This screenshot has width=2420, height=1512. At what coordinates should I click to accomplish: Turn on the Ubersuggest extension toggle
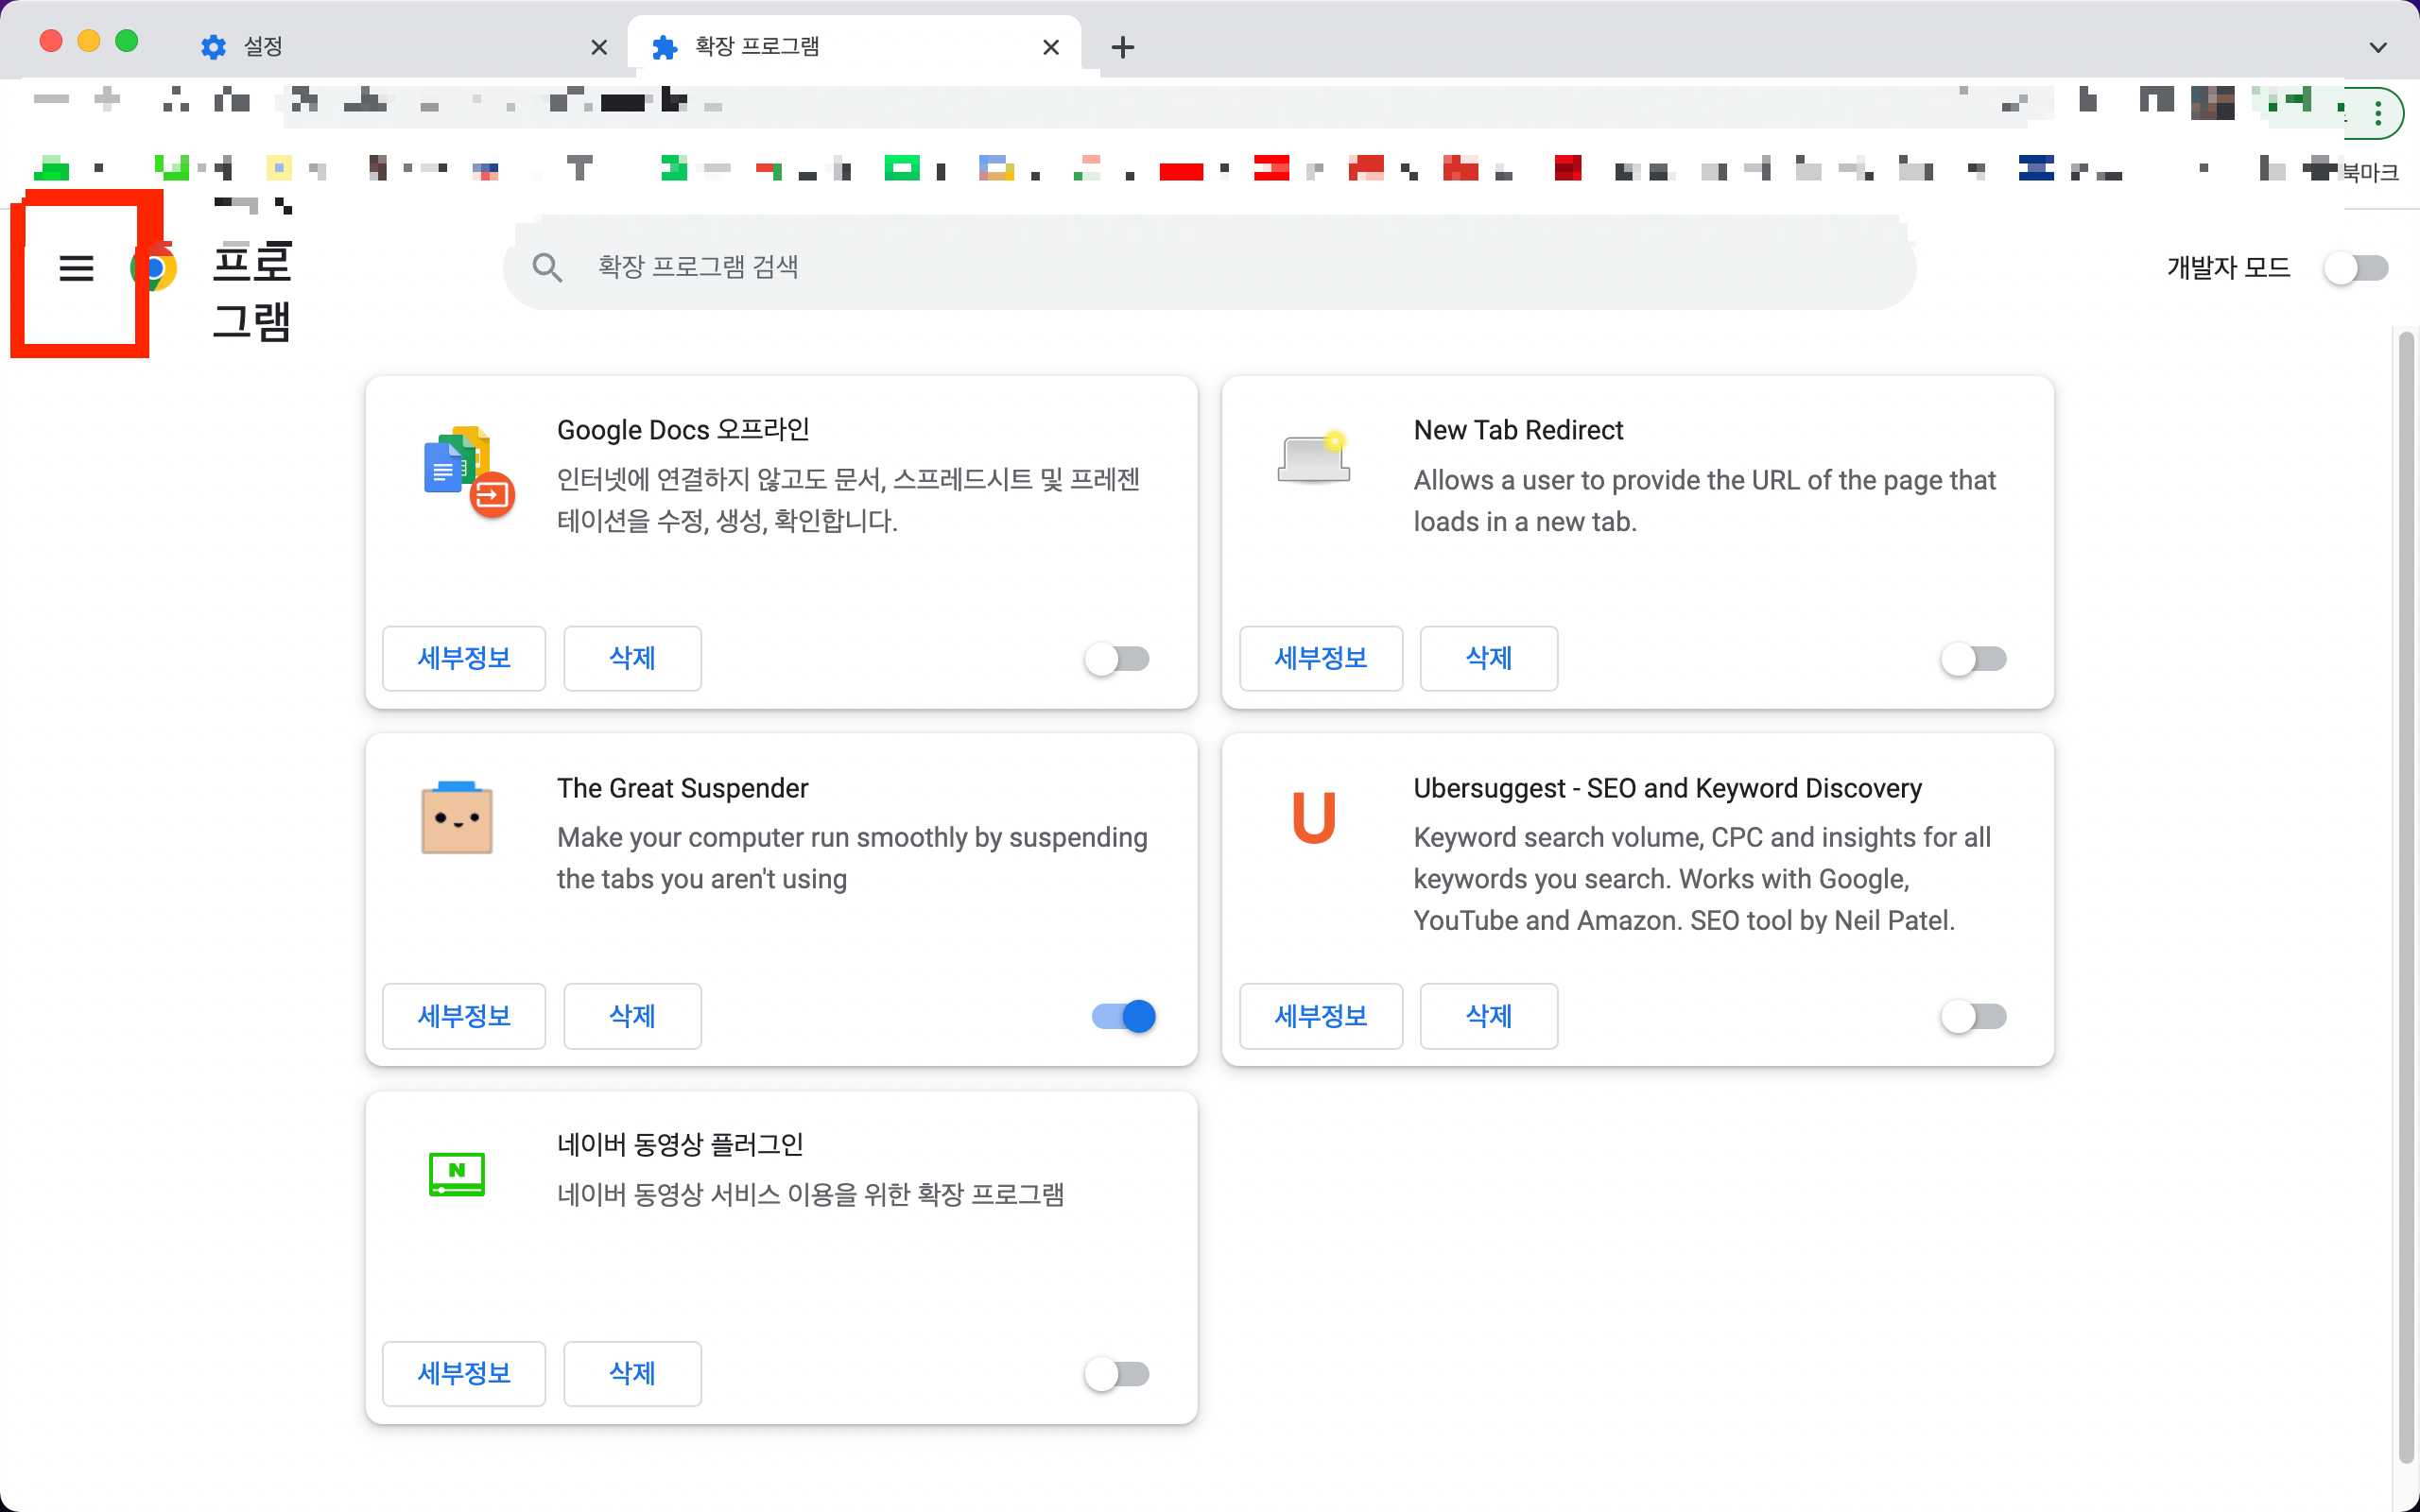[x=1973, y=1016]
